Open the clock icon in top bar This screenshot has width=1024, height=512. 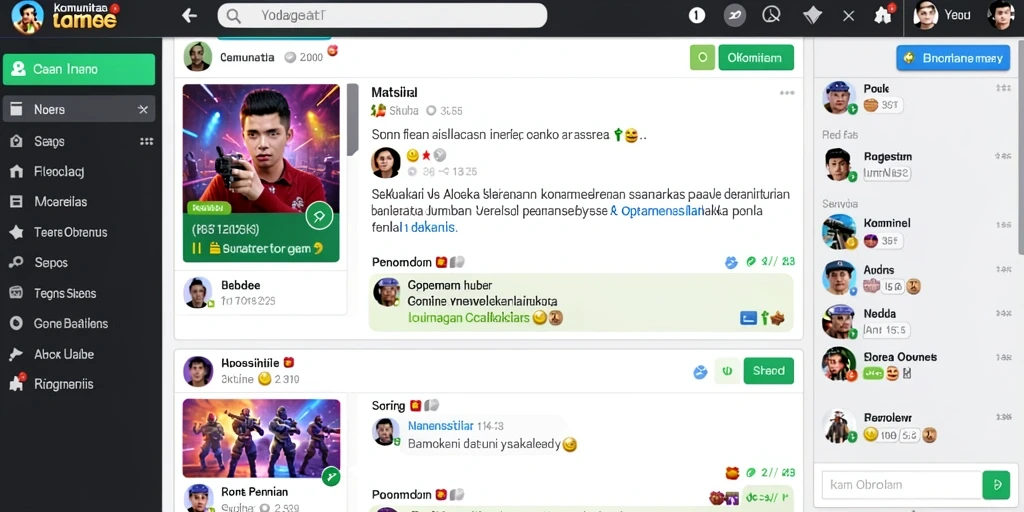click(x=772, y=14)
